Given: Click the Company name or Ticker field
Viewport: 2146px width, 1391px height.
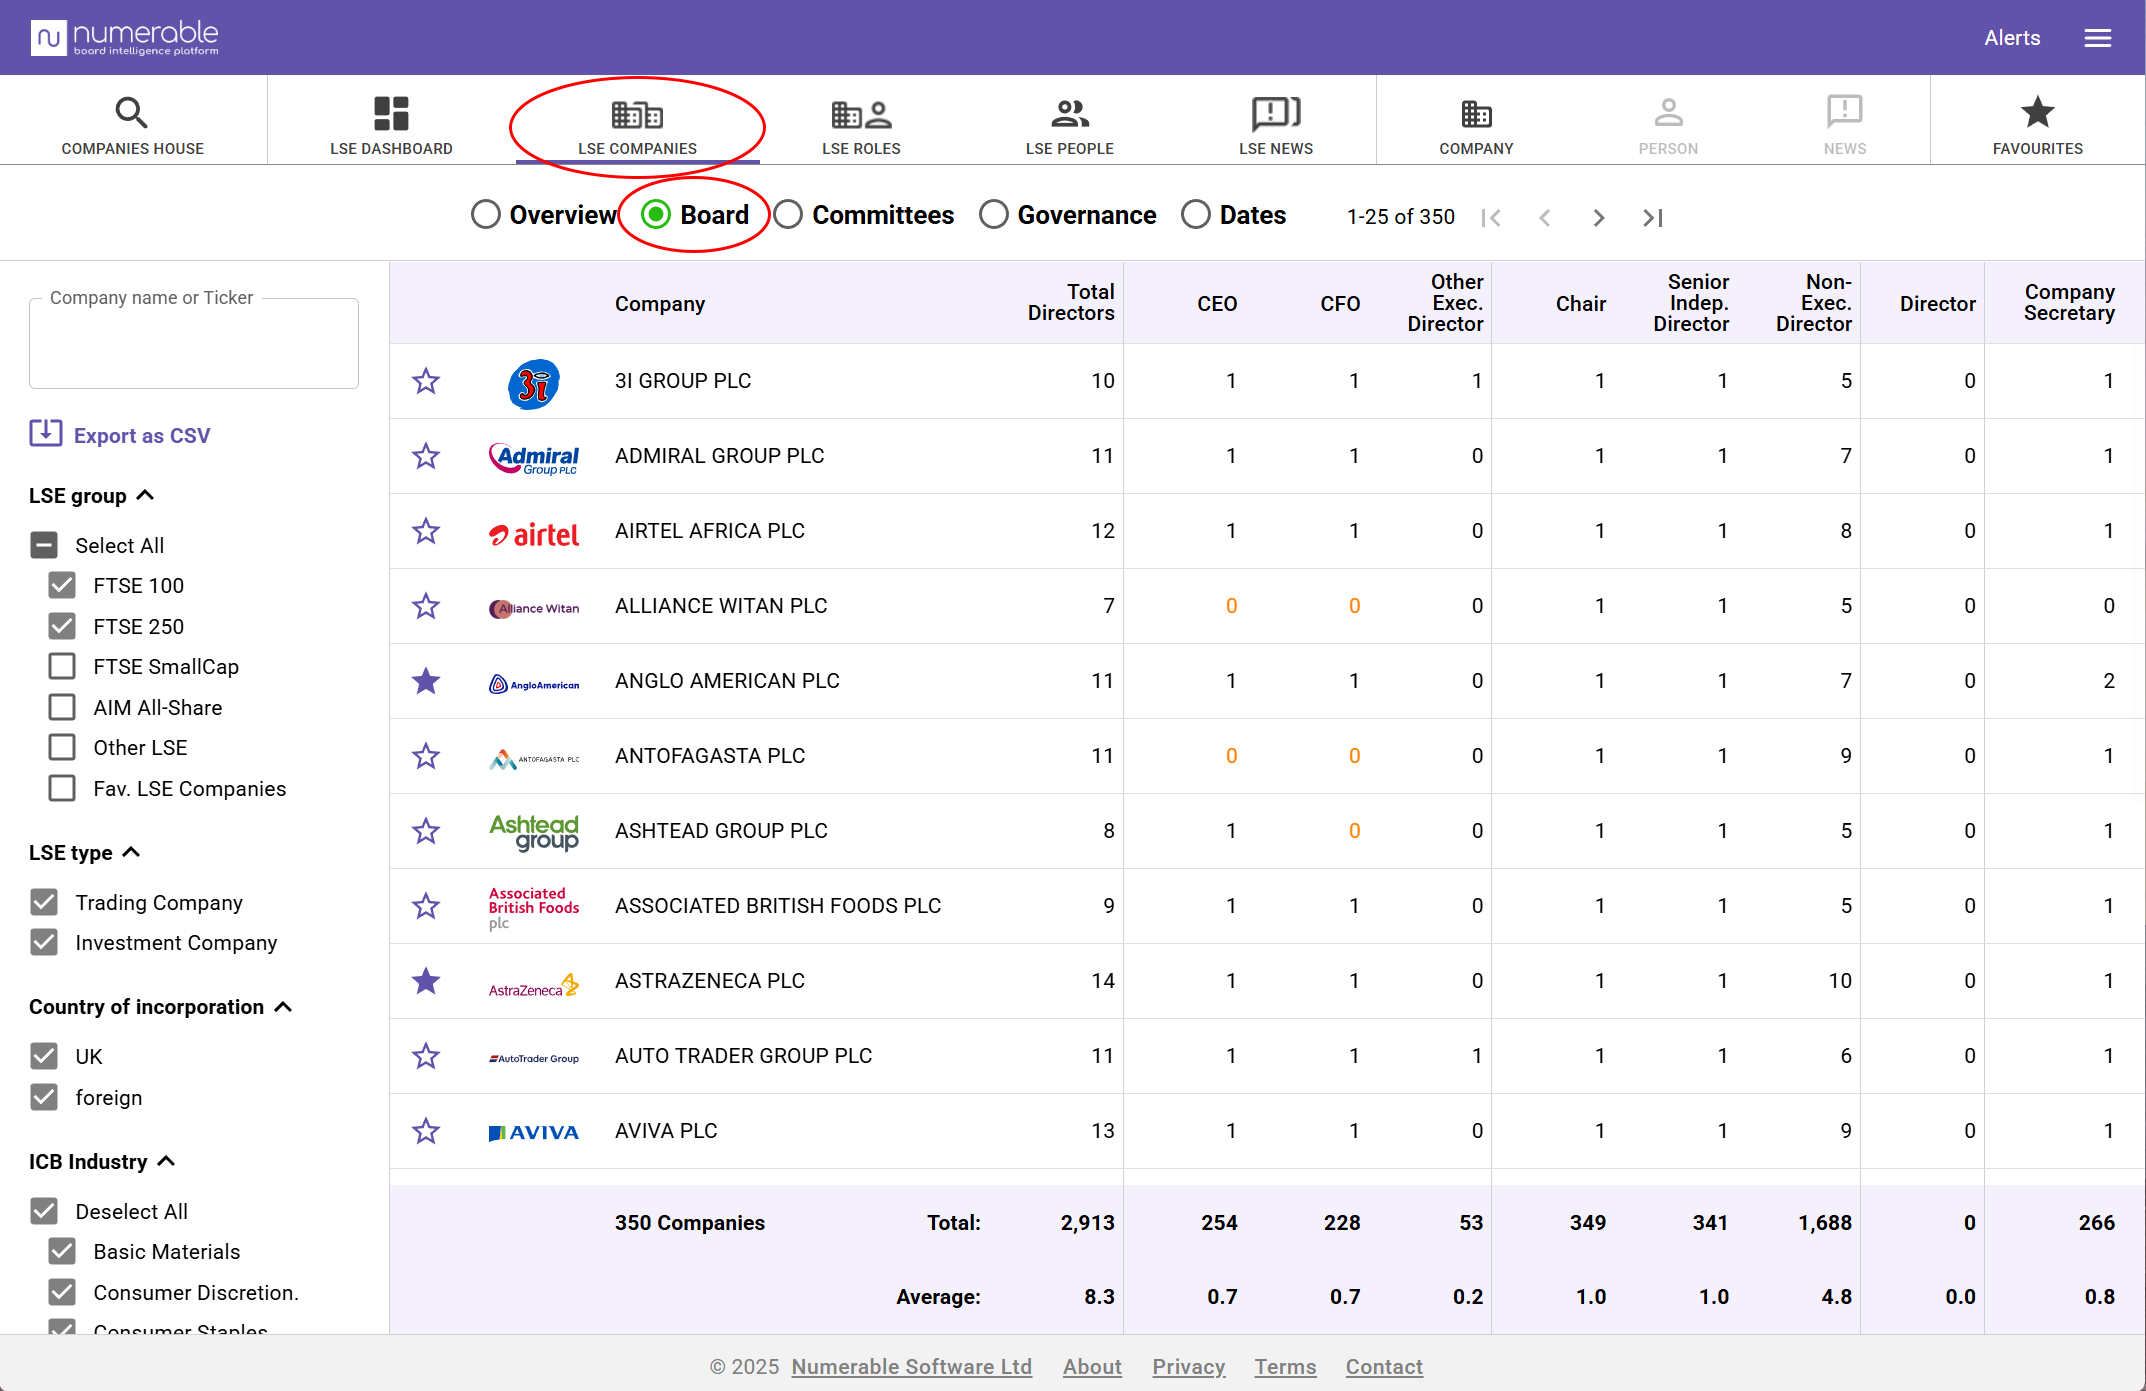Looking at the screenshot, I should (x=194, y=344).
